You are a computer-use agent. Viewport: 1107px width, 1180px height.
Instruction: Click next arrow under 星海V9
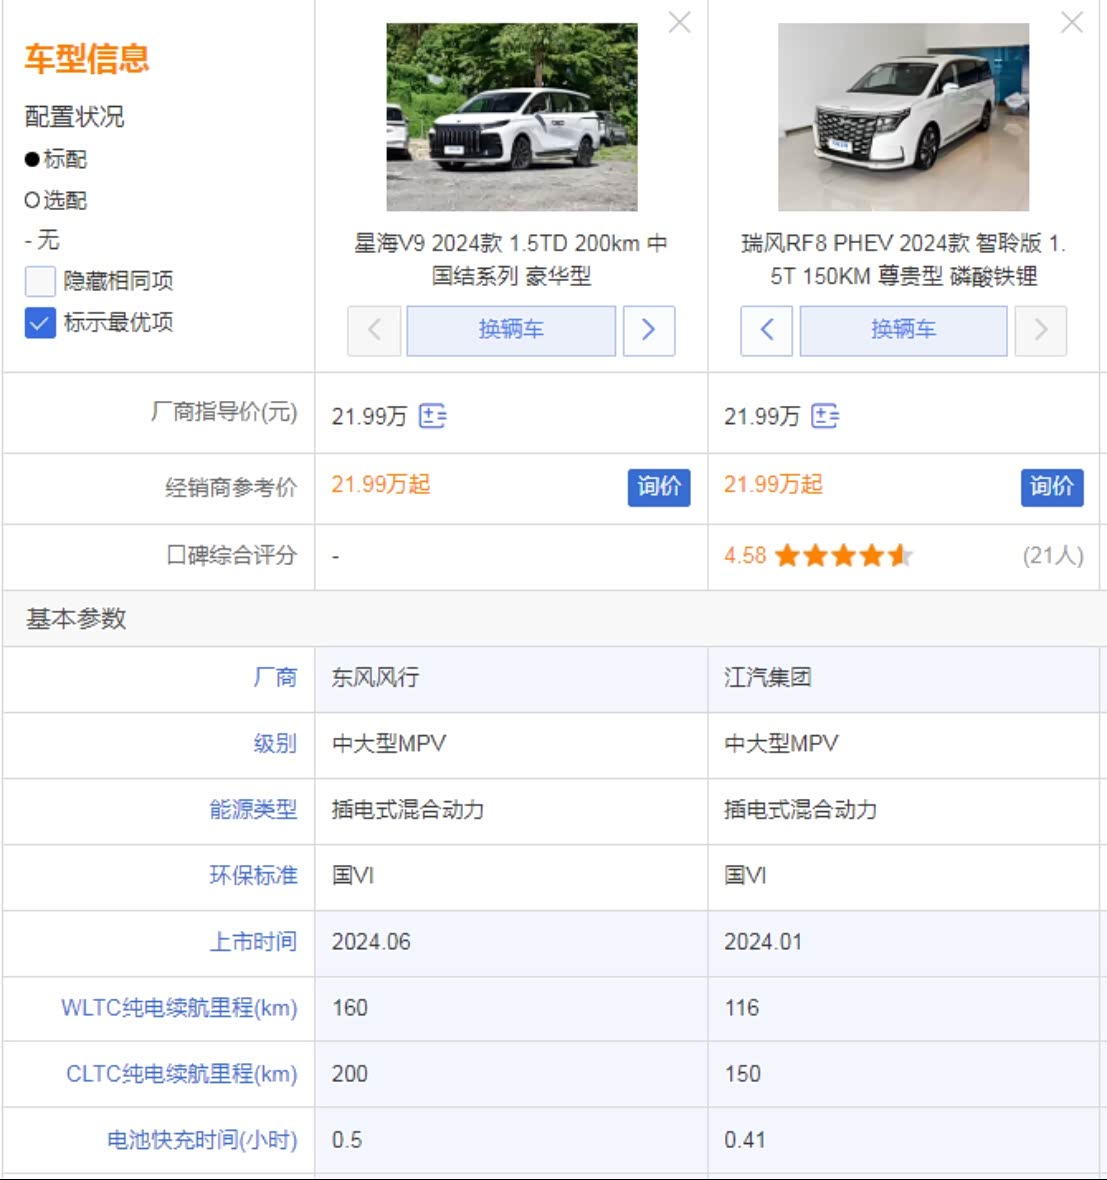coord(649,330)
